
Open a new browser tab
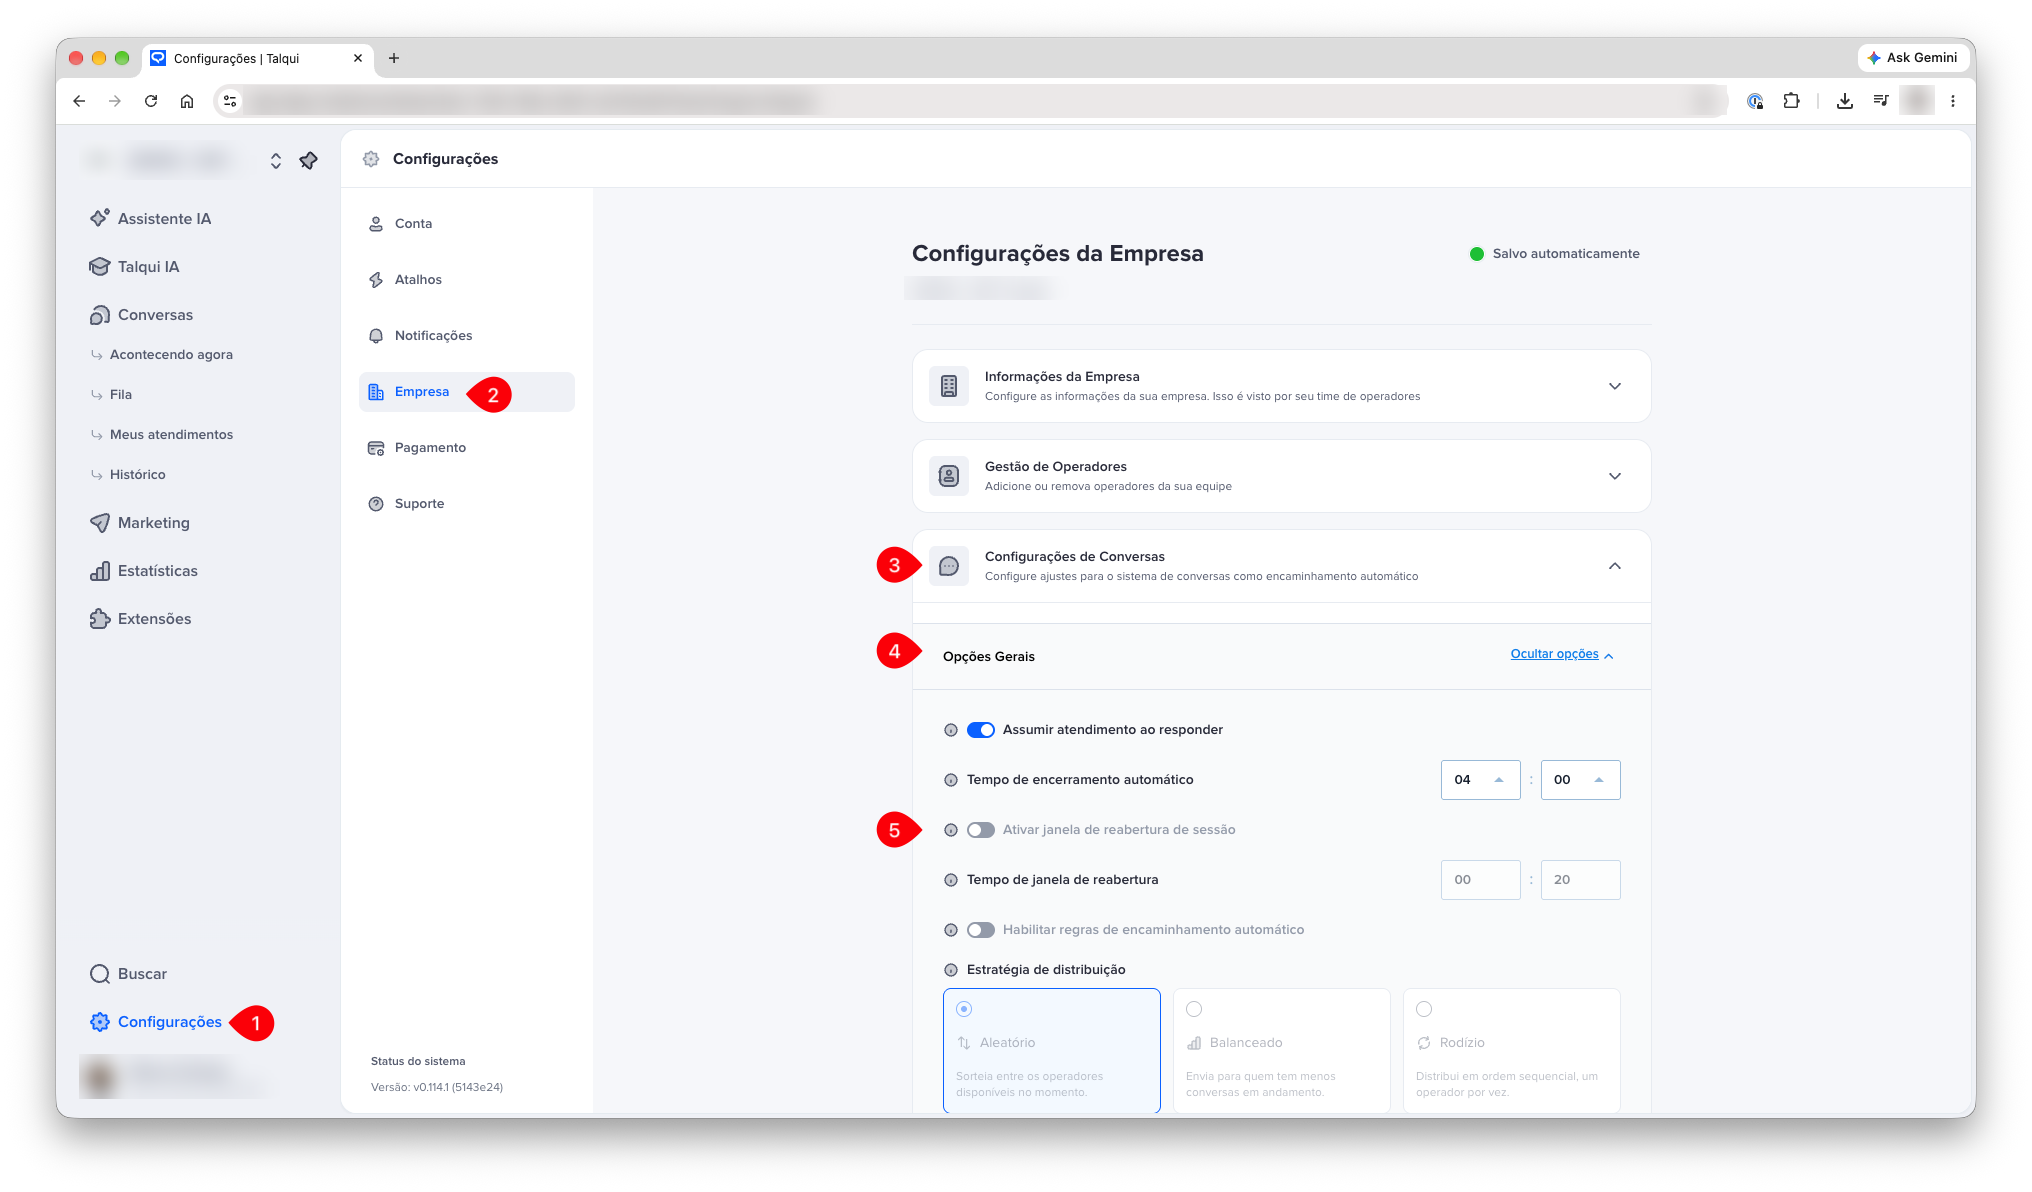click(394, 58)
